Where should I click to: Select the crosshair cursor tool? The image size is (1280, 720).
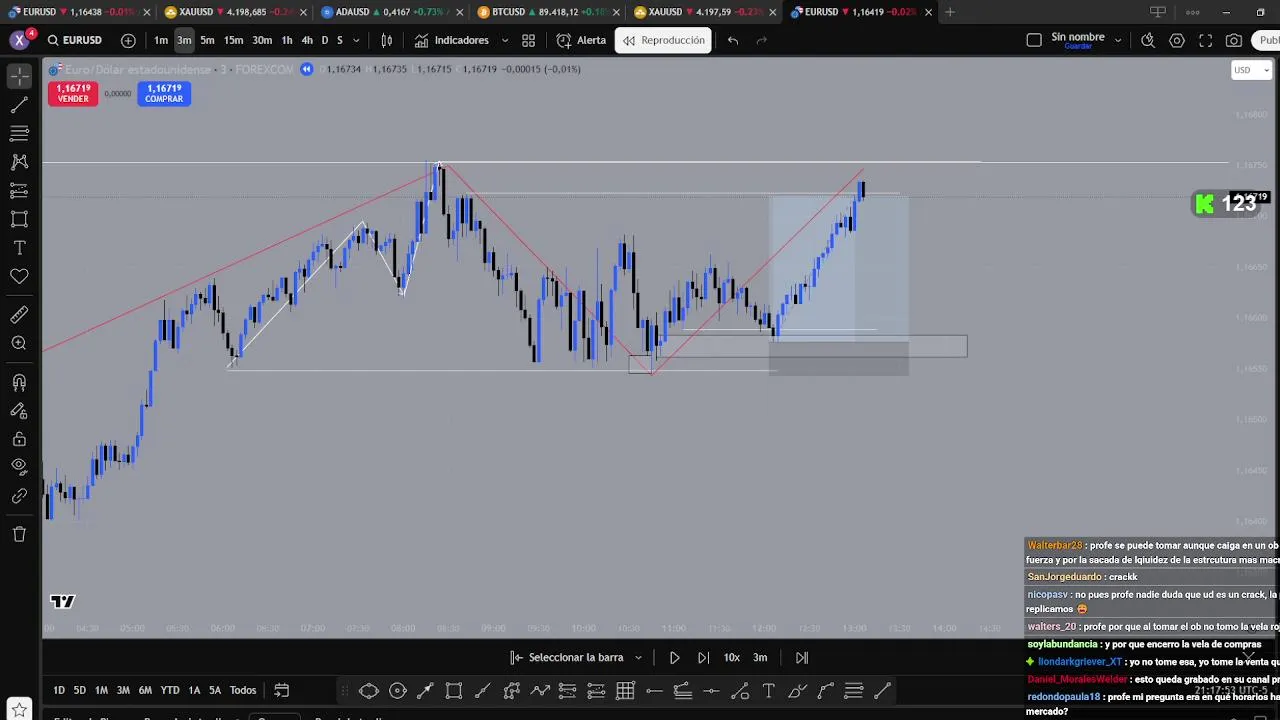coord(19,76)
